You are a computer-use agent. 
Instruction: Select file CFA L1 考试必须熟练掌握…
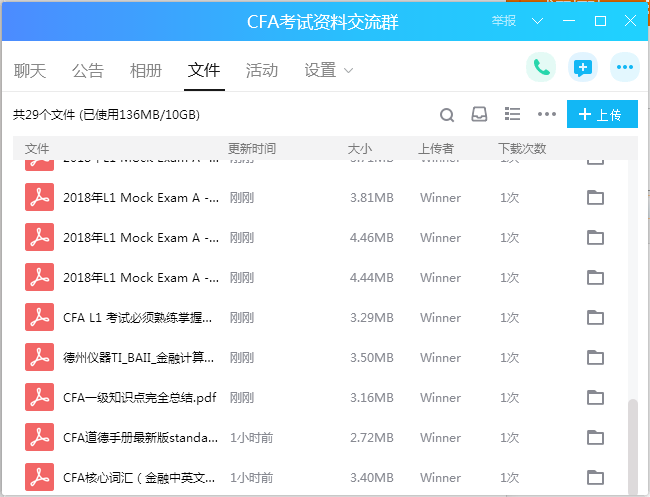138,318
